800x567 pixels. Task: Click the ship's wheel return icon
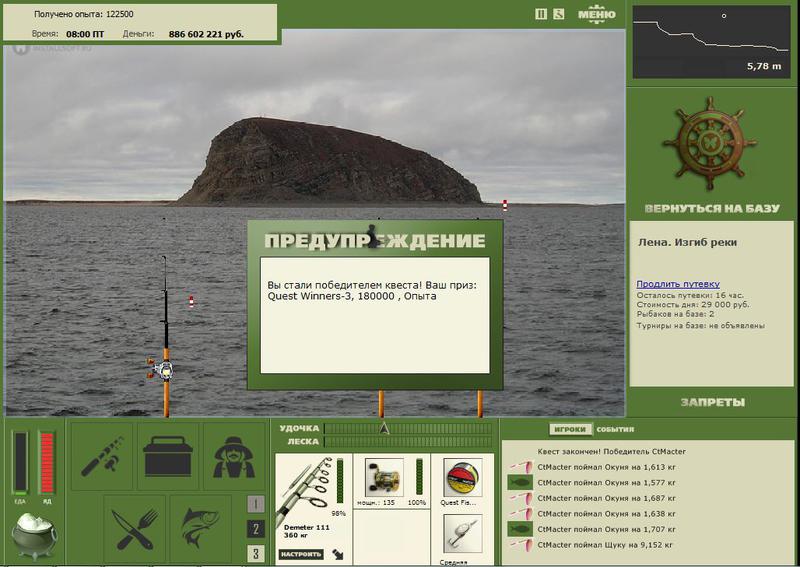(710, 143)
